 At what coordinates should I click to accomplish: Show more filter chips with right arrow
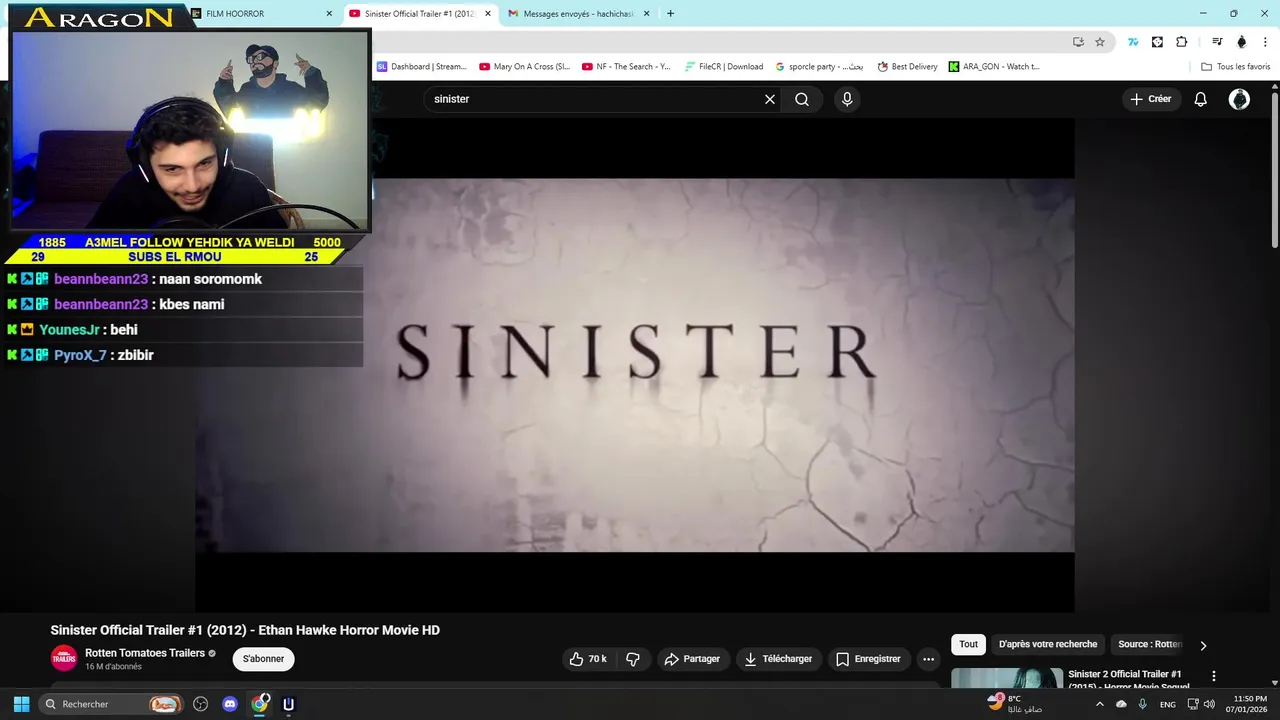(1203, 645)
